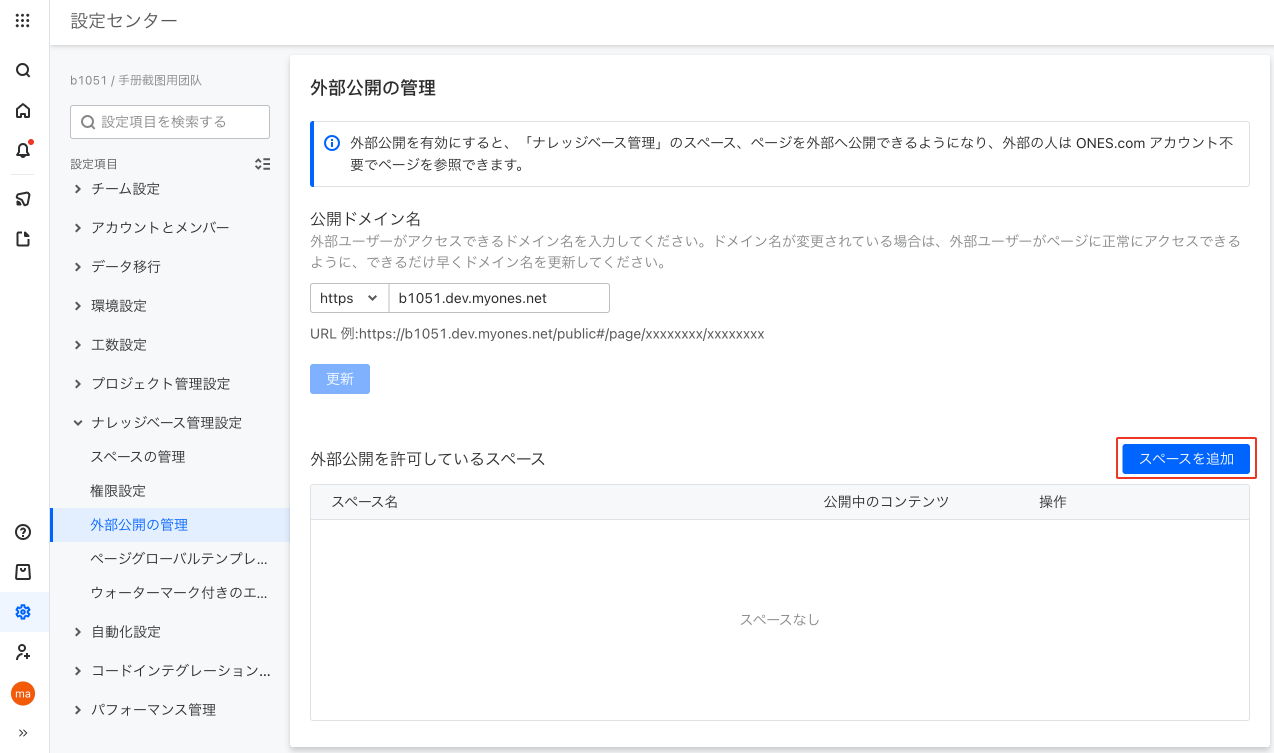
Task: Expand the left sidebar with double-arrow icon
Action: [23, 733]
